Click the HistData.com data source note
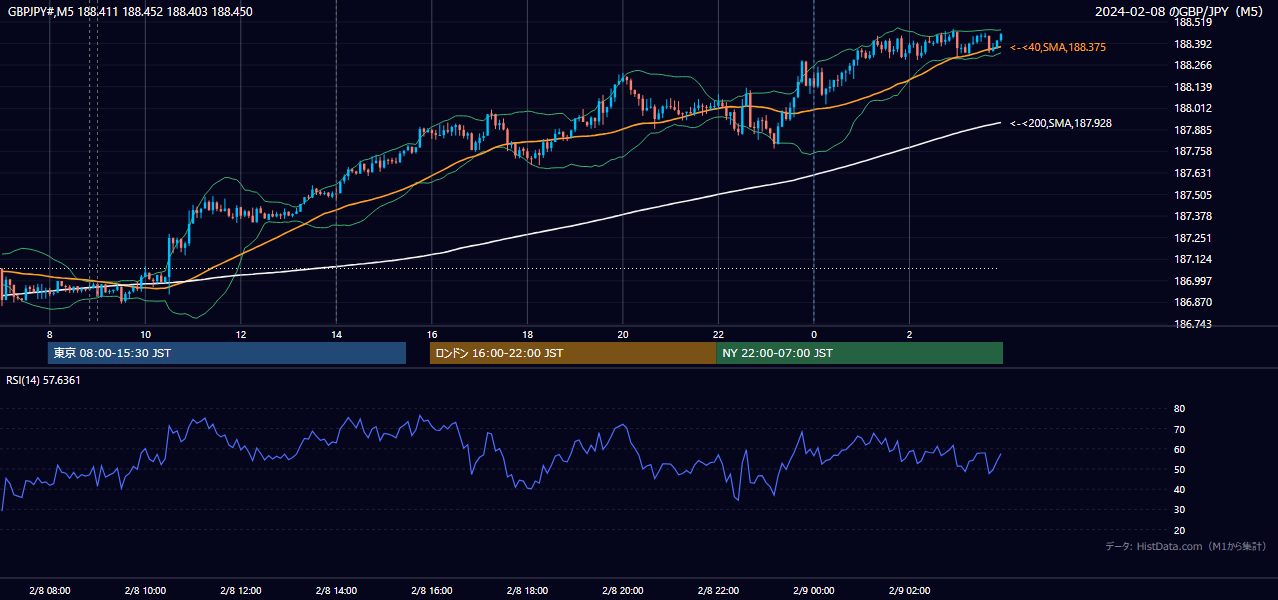1278x600 pixels. 1186,546
